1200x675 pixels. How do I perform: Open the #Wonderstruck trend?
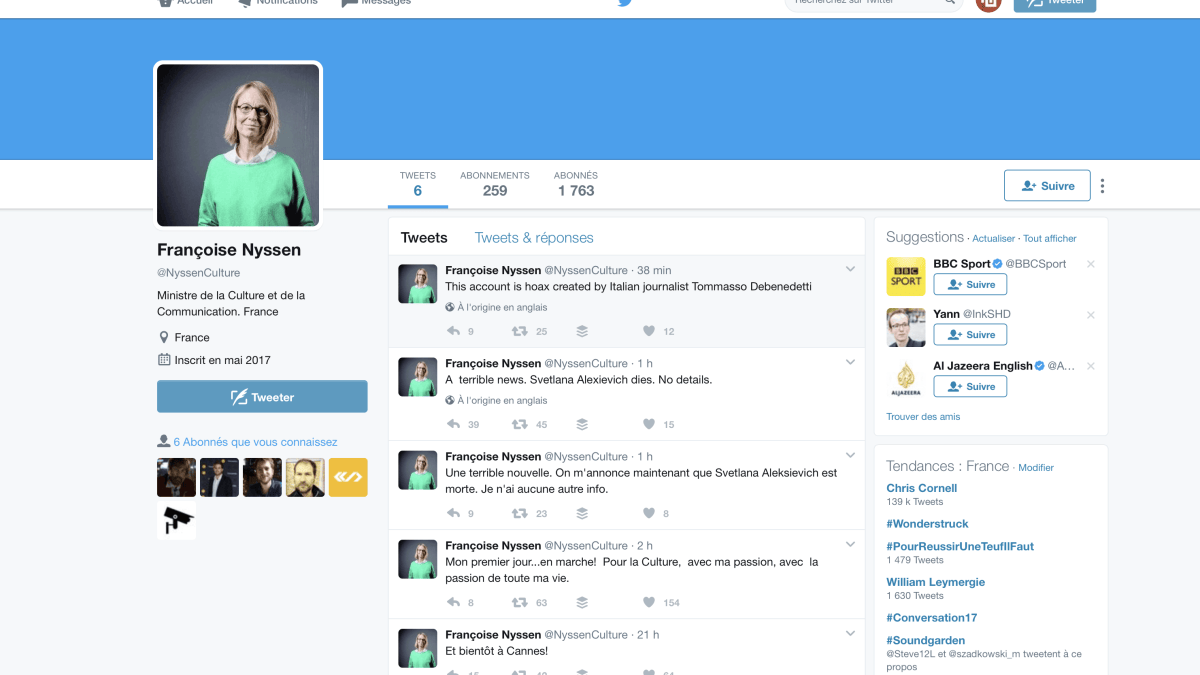click(x=927, y=524)
